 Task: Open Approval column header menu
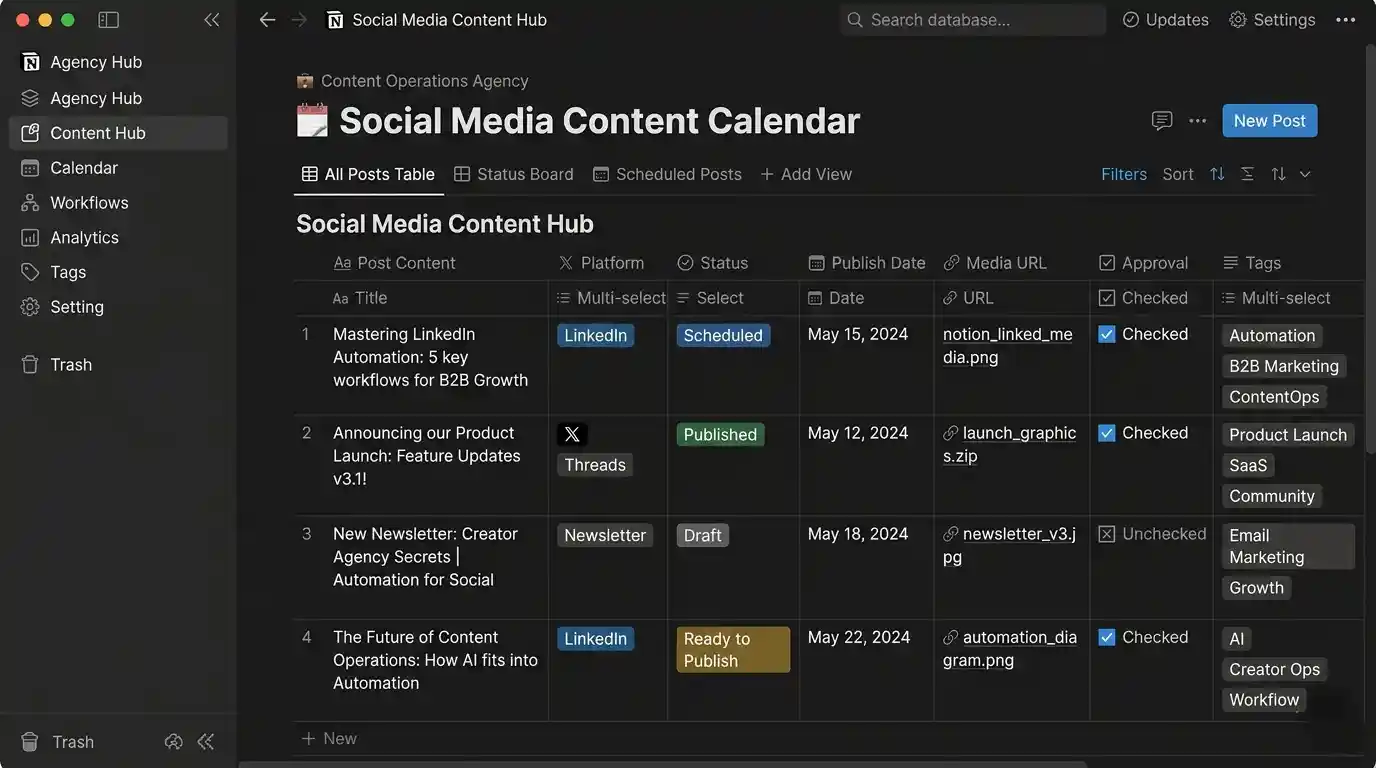pos(1144,263)
